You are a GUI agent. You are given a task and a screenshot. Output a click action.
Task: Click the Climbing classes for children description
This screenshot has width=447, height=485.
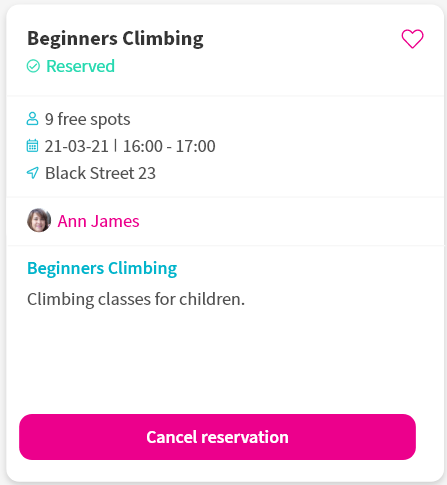point(136,299)
